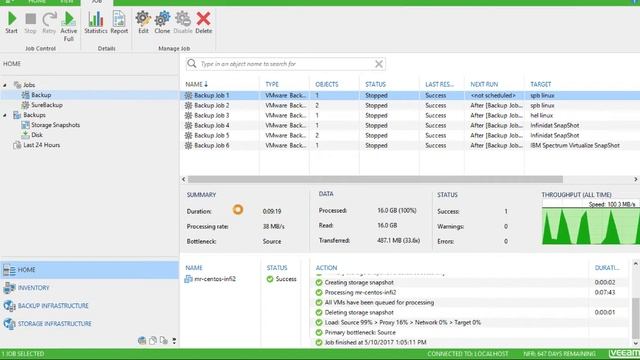The image size is (640, 360).
Task: Open Storage Snapshots node
Action: (x=56, y=125)
